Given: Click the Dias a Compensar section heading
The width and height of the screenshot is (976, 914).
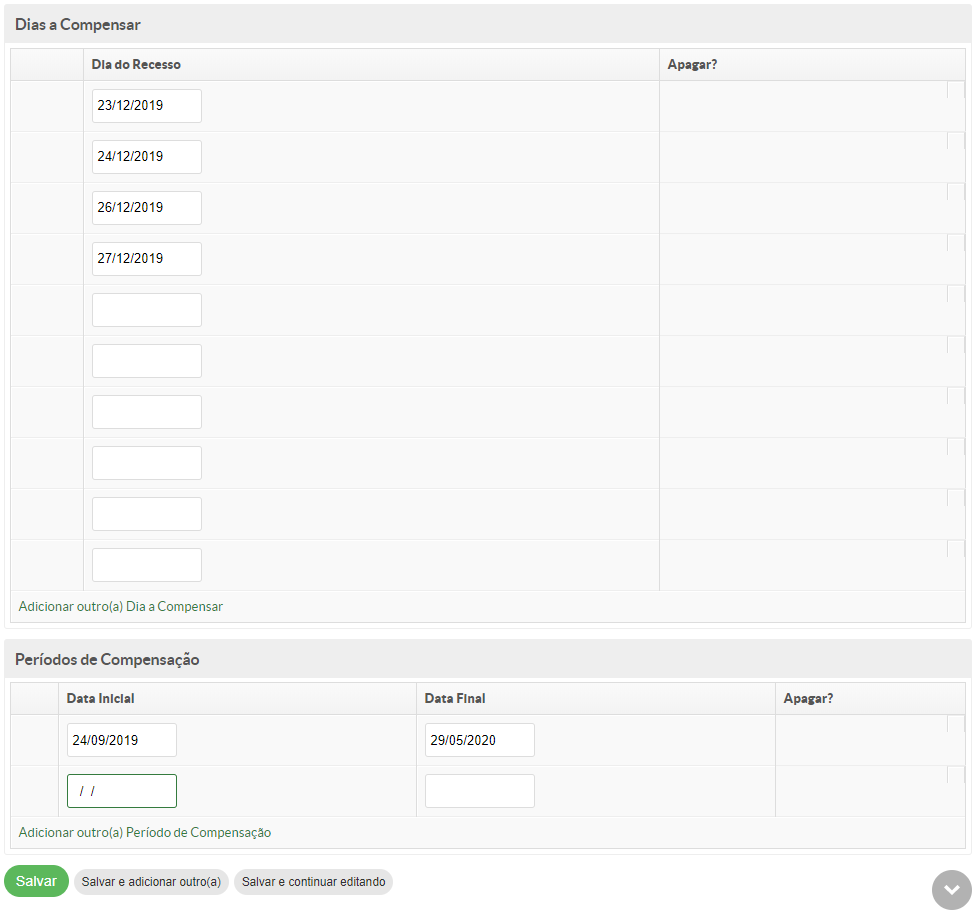Looking at the screenshot, I should (78, 24).
